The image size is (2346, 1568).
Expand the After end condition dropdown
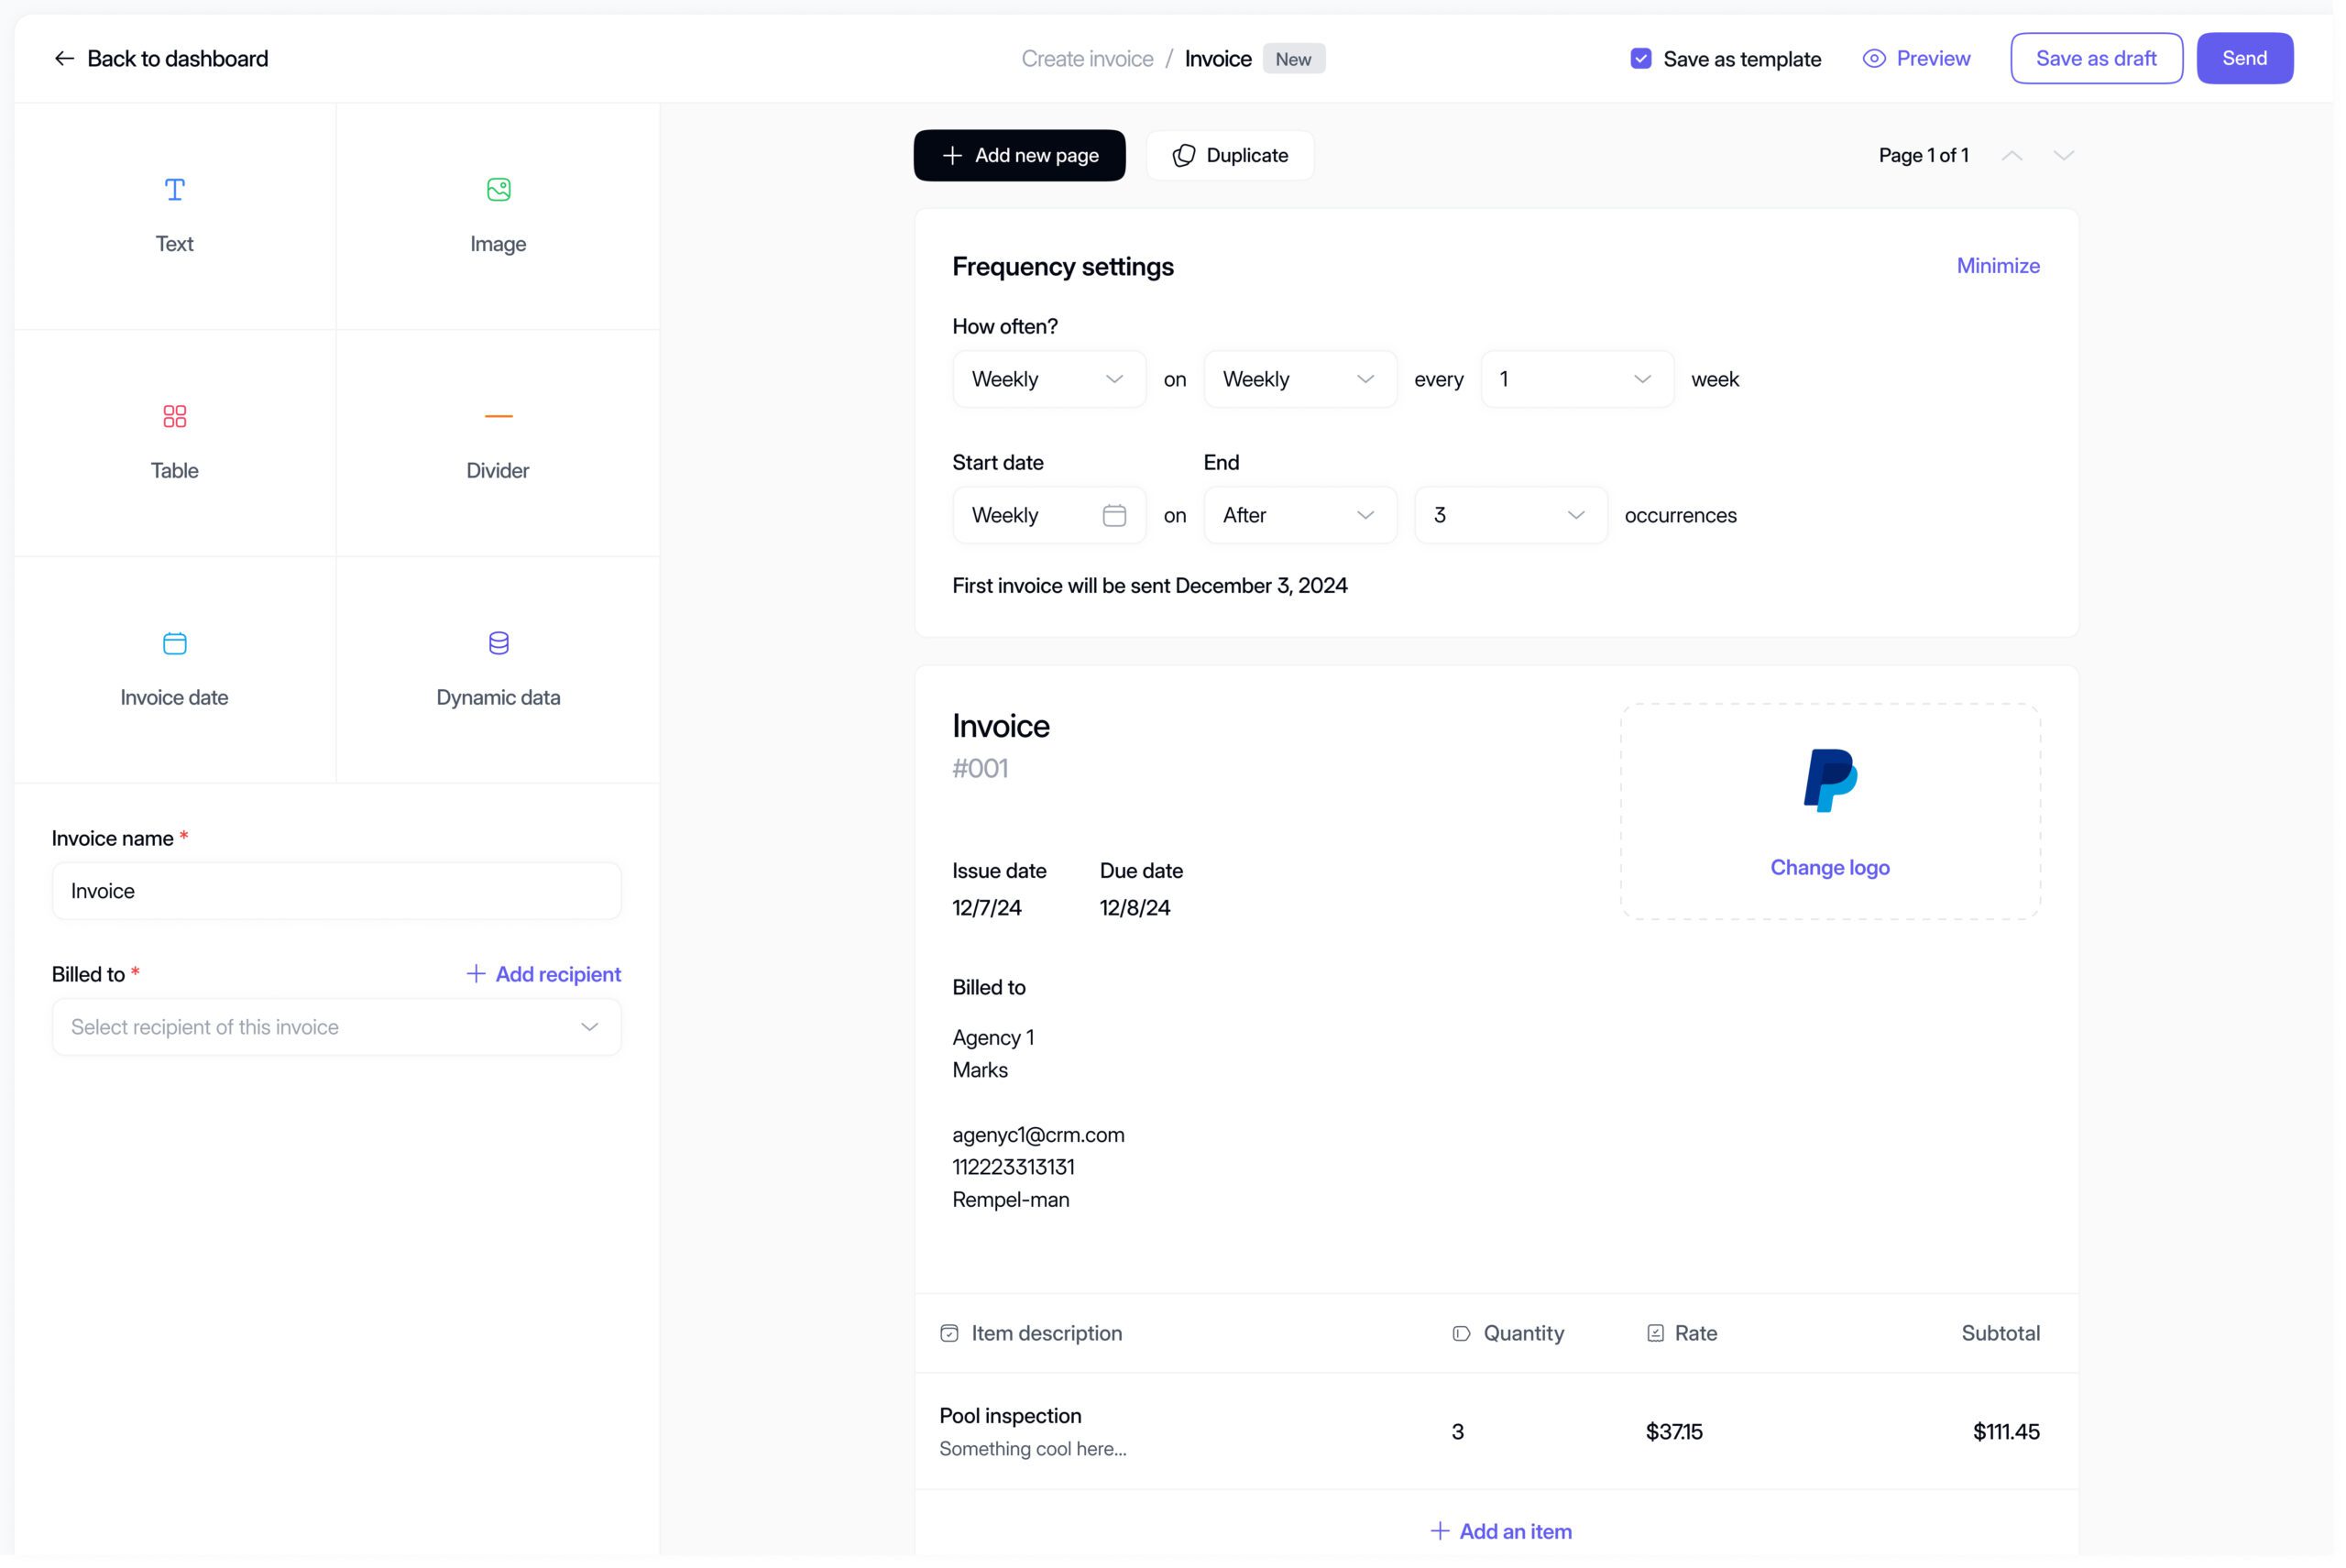tap(1299, 516)
